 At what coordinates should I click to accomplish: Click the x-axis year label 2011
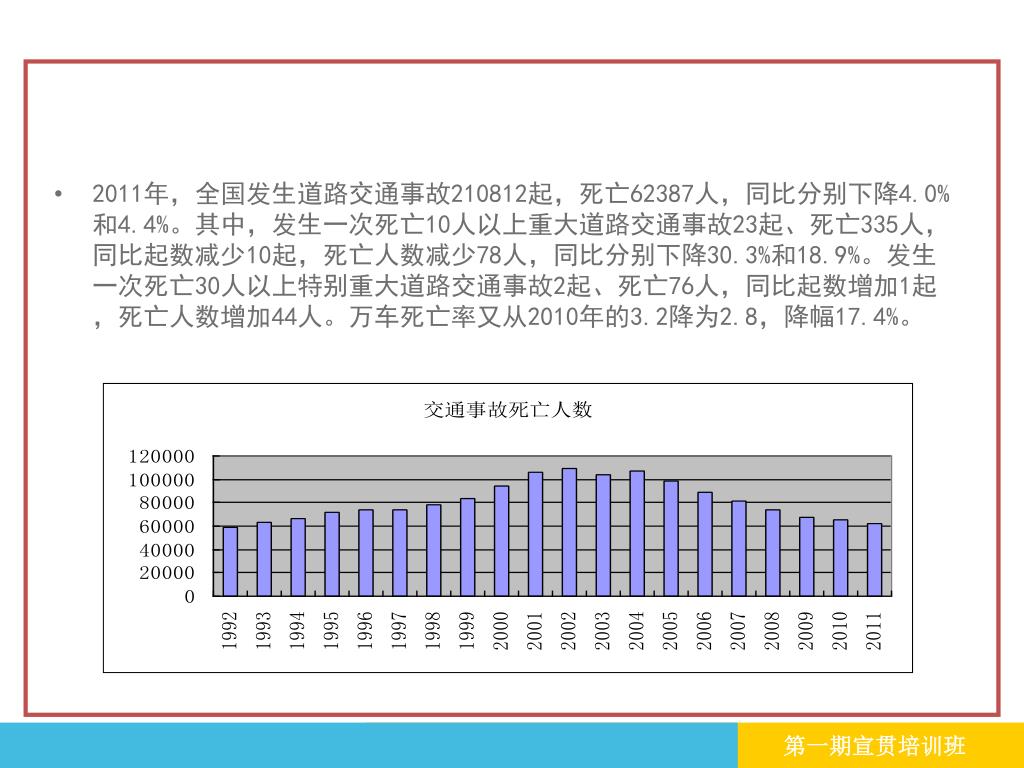(874, 630)
